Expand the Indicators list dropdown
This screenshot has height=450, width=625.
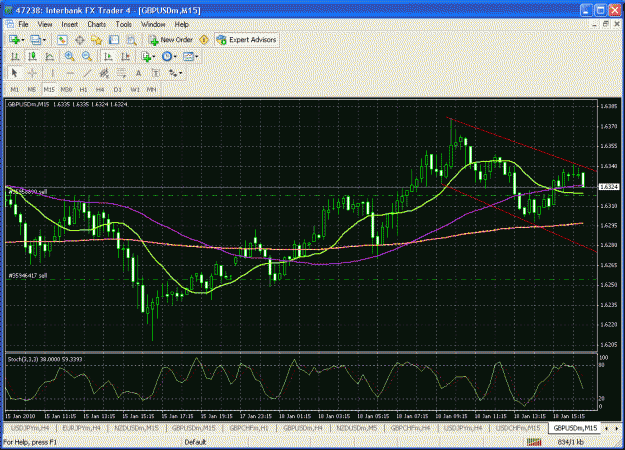(154, 57)
